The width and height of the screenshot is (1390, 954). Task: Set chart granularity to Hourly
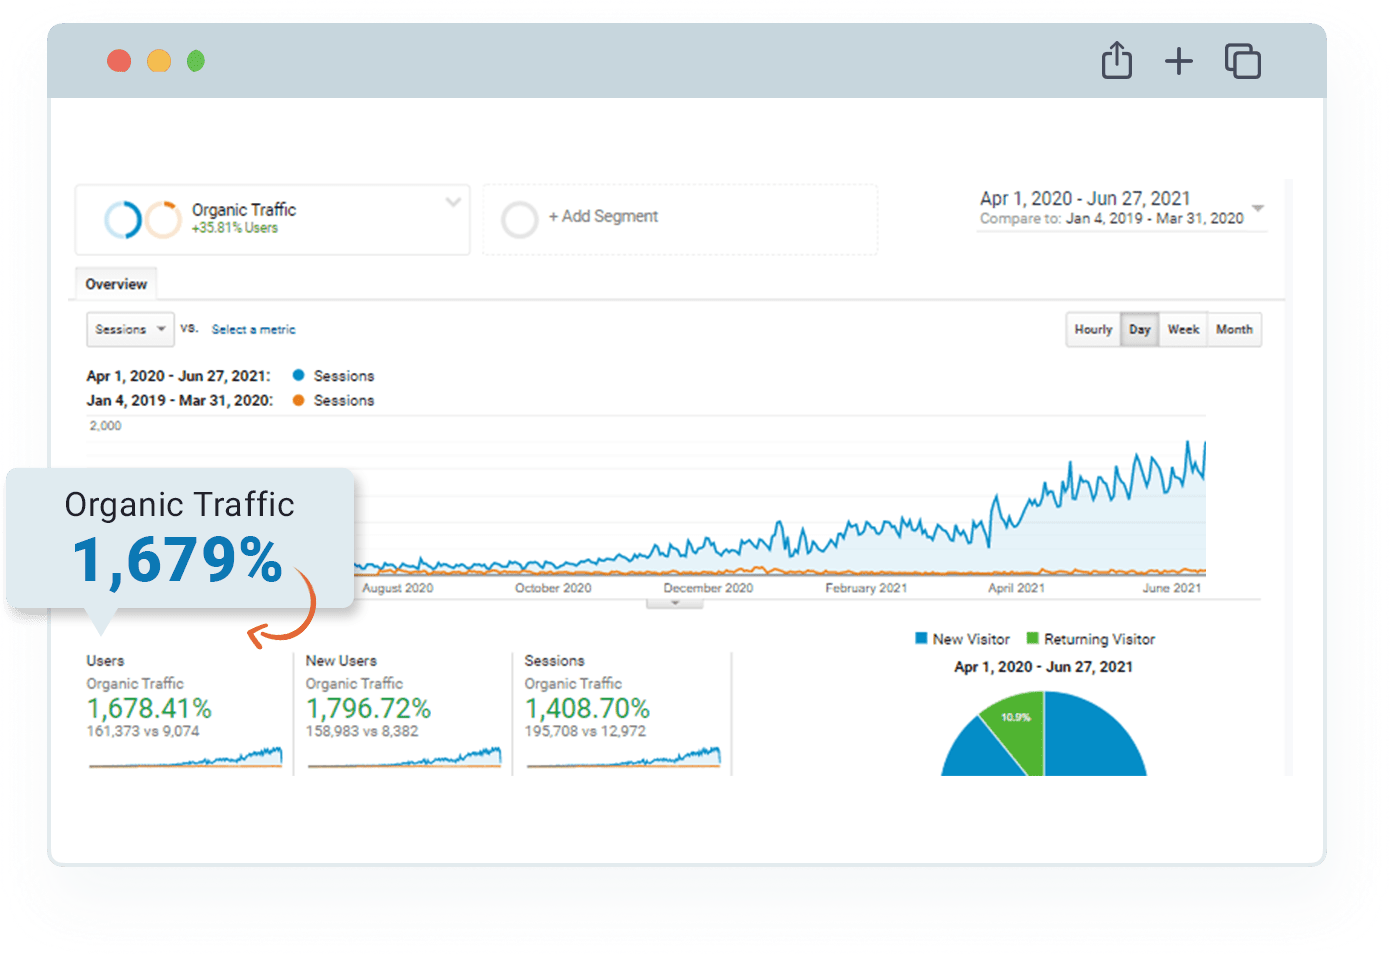point(1093,329)
